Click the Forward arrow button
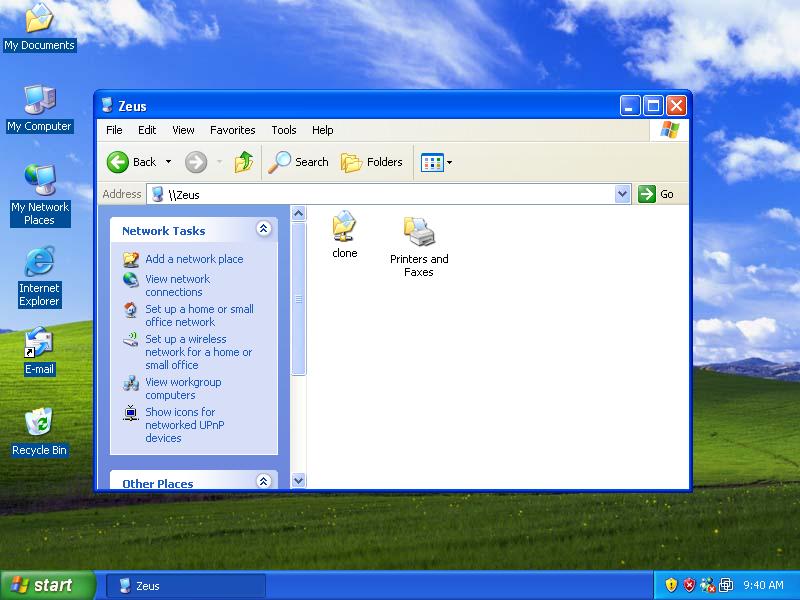The width and height of the screenshot is (800, 600). point(196,162)
